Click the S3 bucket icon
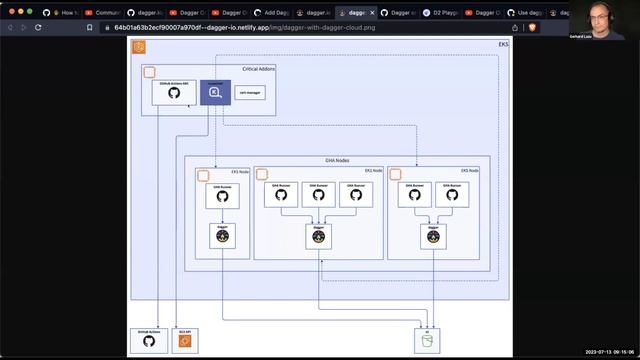This screenshot has height=360, width=640. click(427, 341)
